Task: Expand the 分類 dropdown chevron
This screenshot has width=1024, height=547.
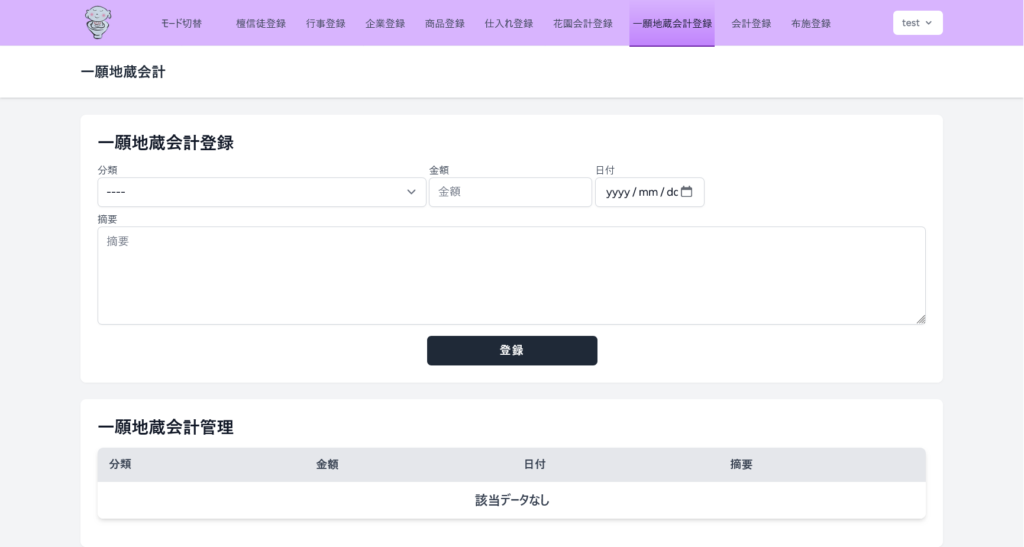Action: coord(411,192)
